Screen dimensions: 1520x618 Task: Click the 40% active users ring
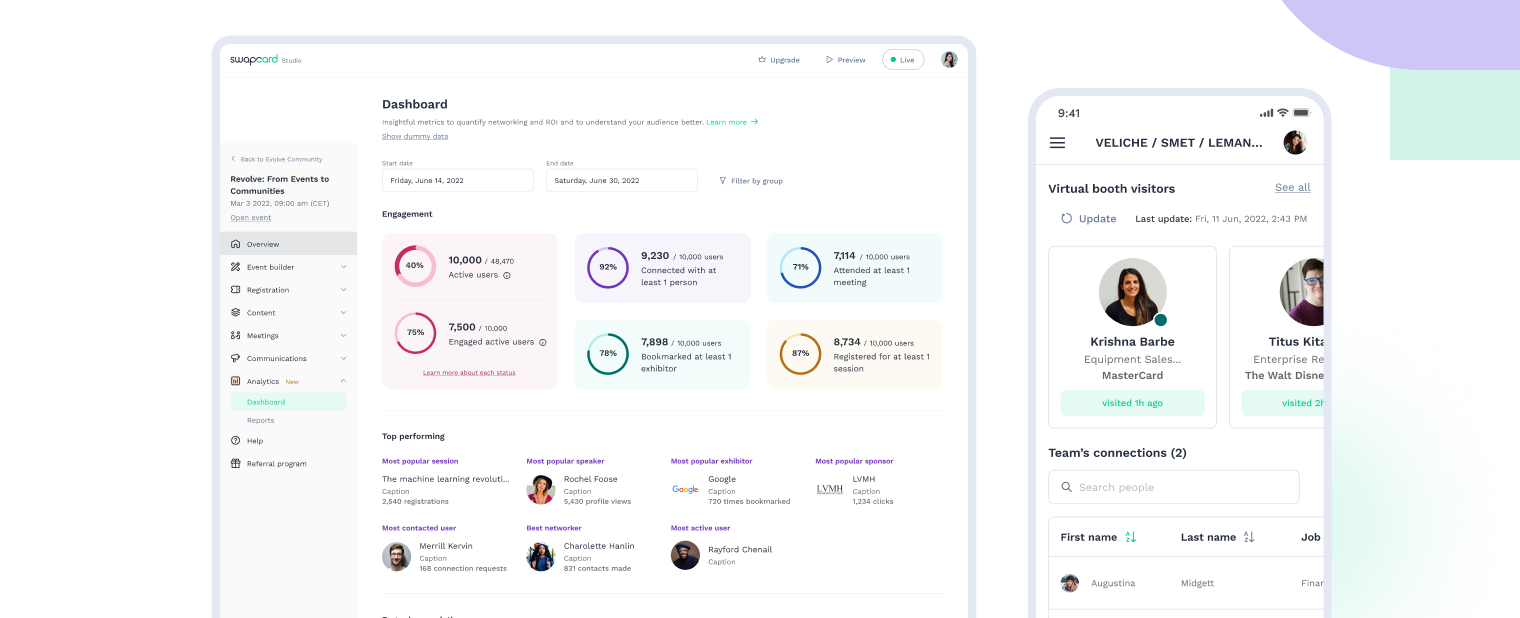(415, 266)
